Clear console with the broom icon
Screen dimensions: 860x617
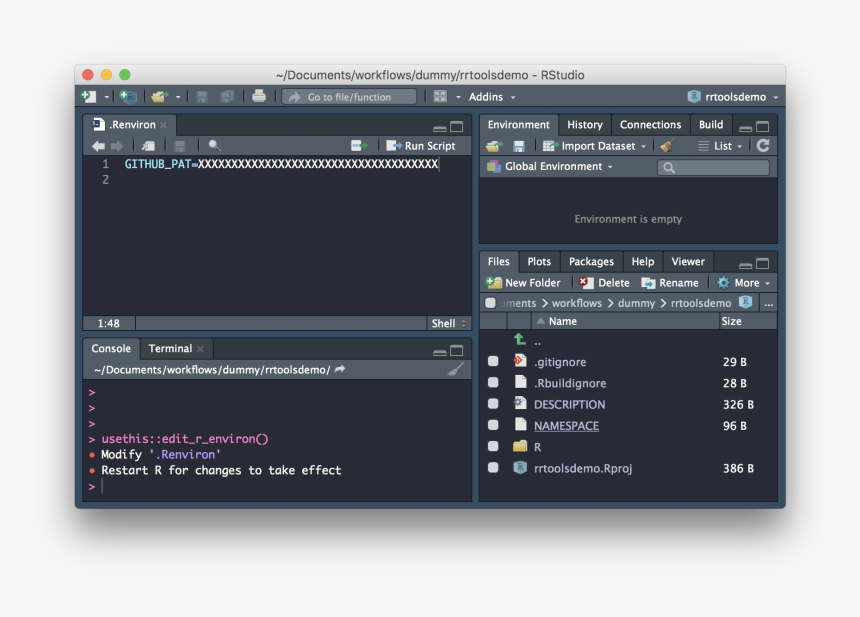pyautogui.click(x=455, y=370)
